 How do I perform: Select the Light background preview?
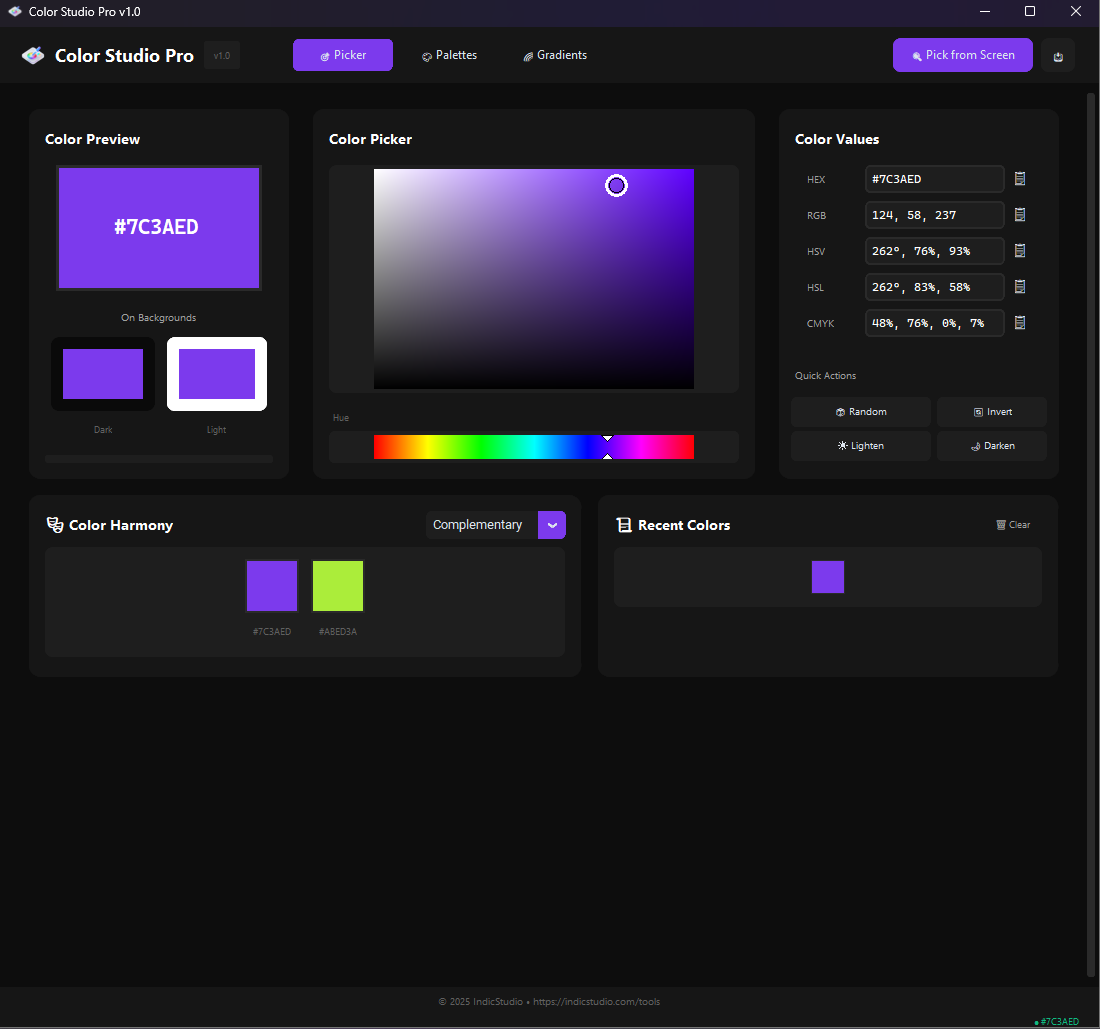pyautogui.click(x=216, y=373)
